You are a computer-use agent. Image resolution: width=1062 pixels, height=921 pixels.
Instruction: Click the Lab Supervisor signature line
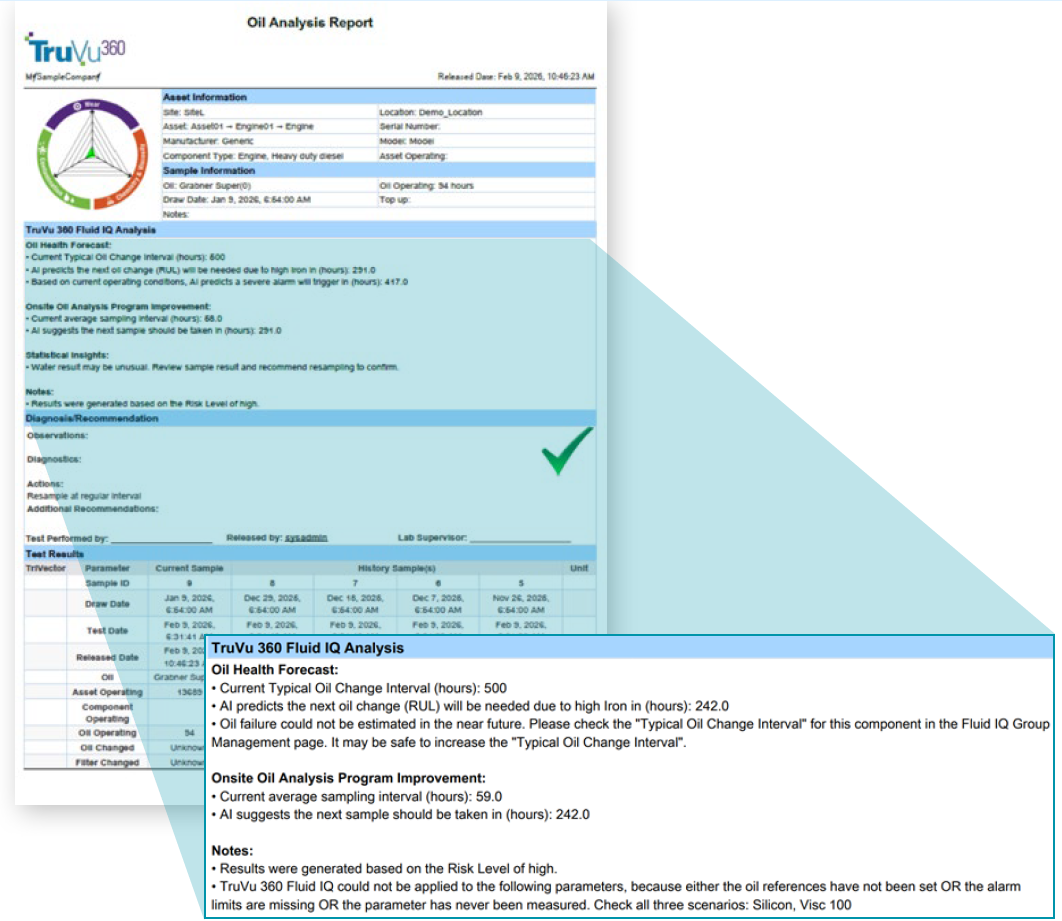pyautogui.click(x=520, y=539)
